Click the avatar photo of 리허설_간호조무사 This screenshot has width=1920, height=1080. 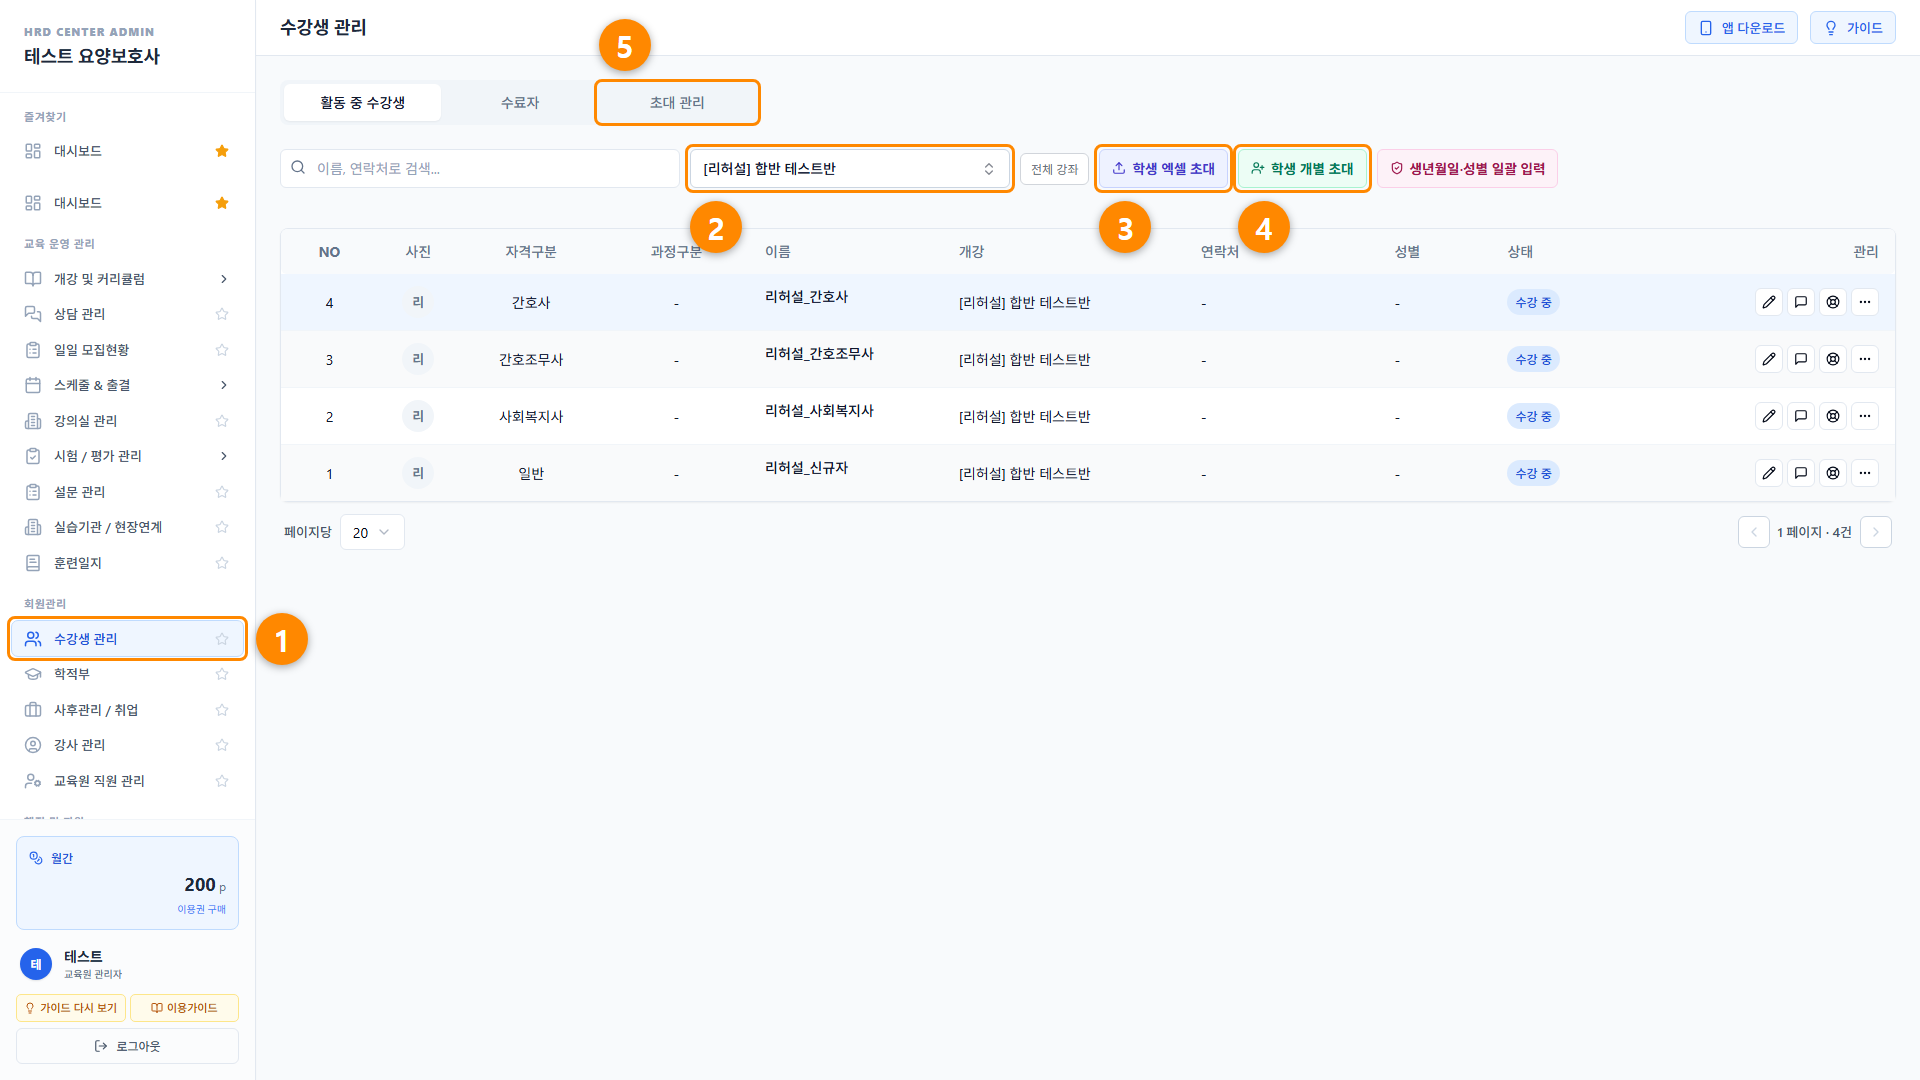click(418, 359)
